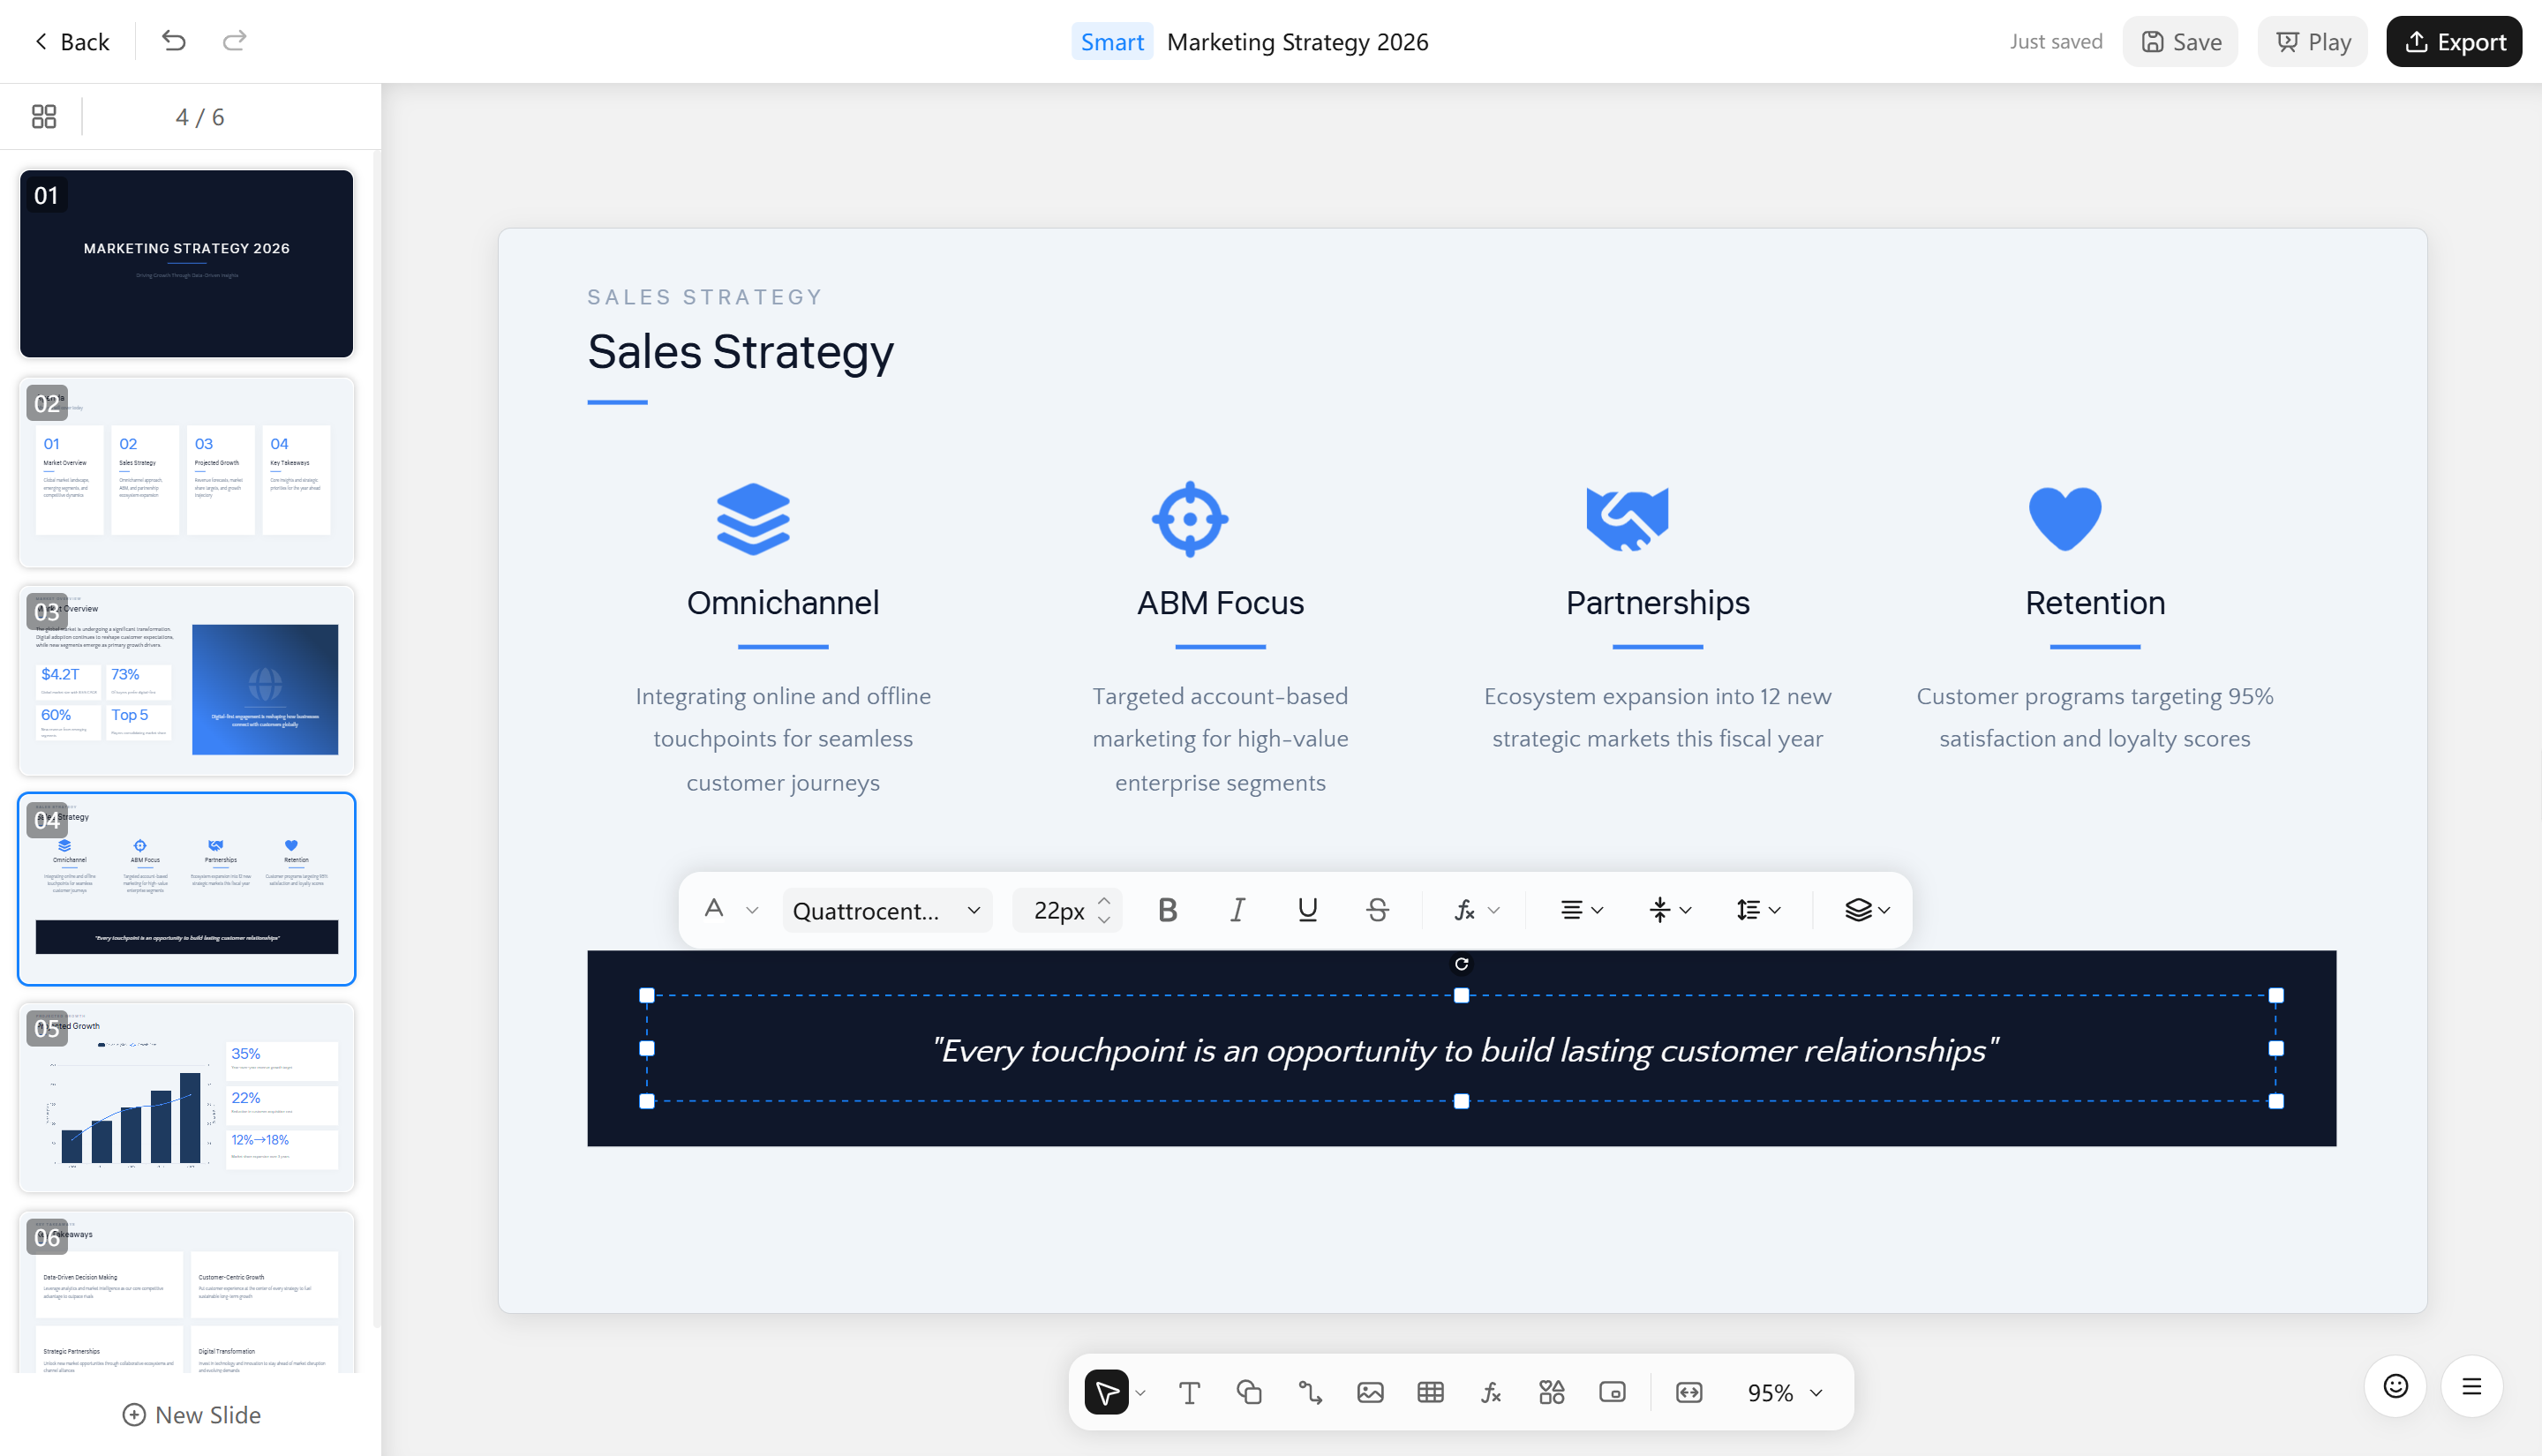Toggle bold formatting

1167,910
